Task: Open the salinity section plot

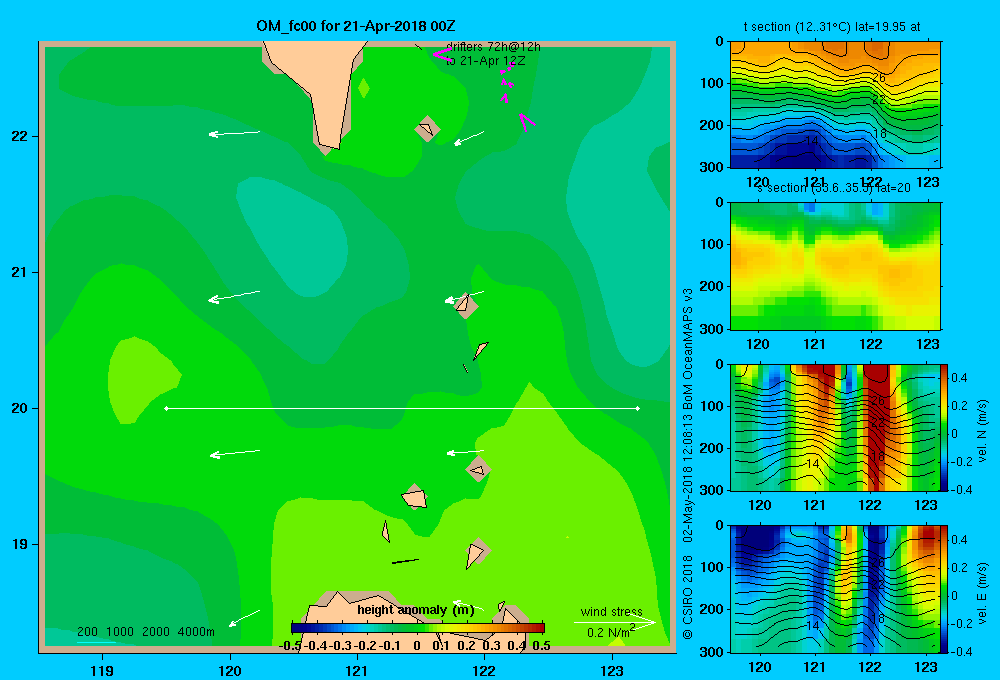Action: pyautogui.click(x=835, y=266)
